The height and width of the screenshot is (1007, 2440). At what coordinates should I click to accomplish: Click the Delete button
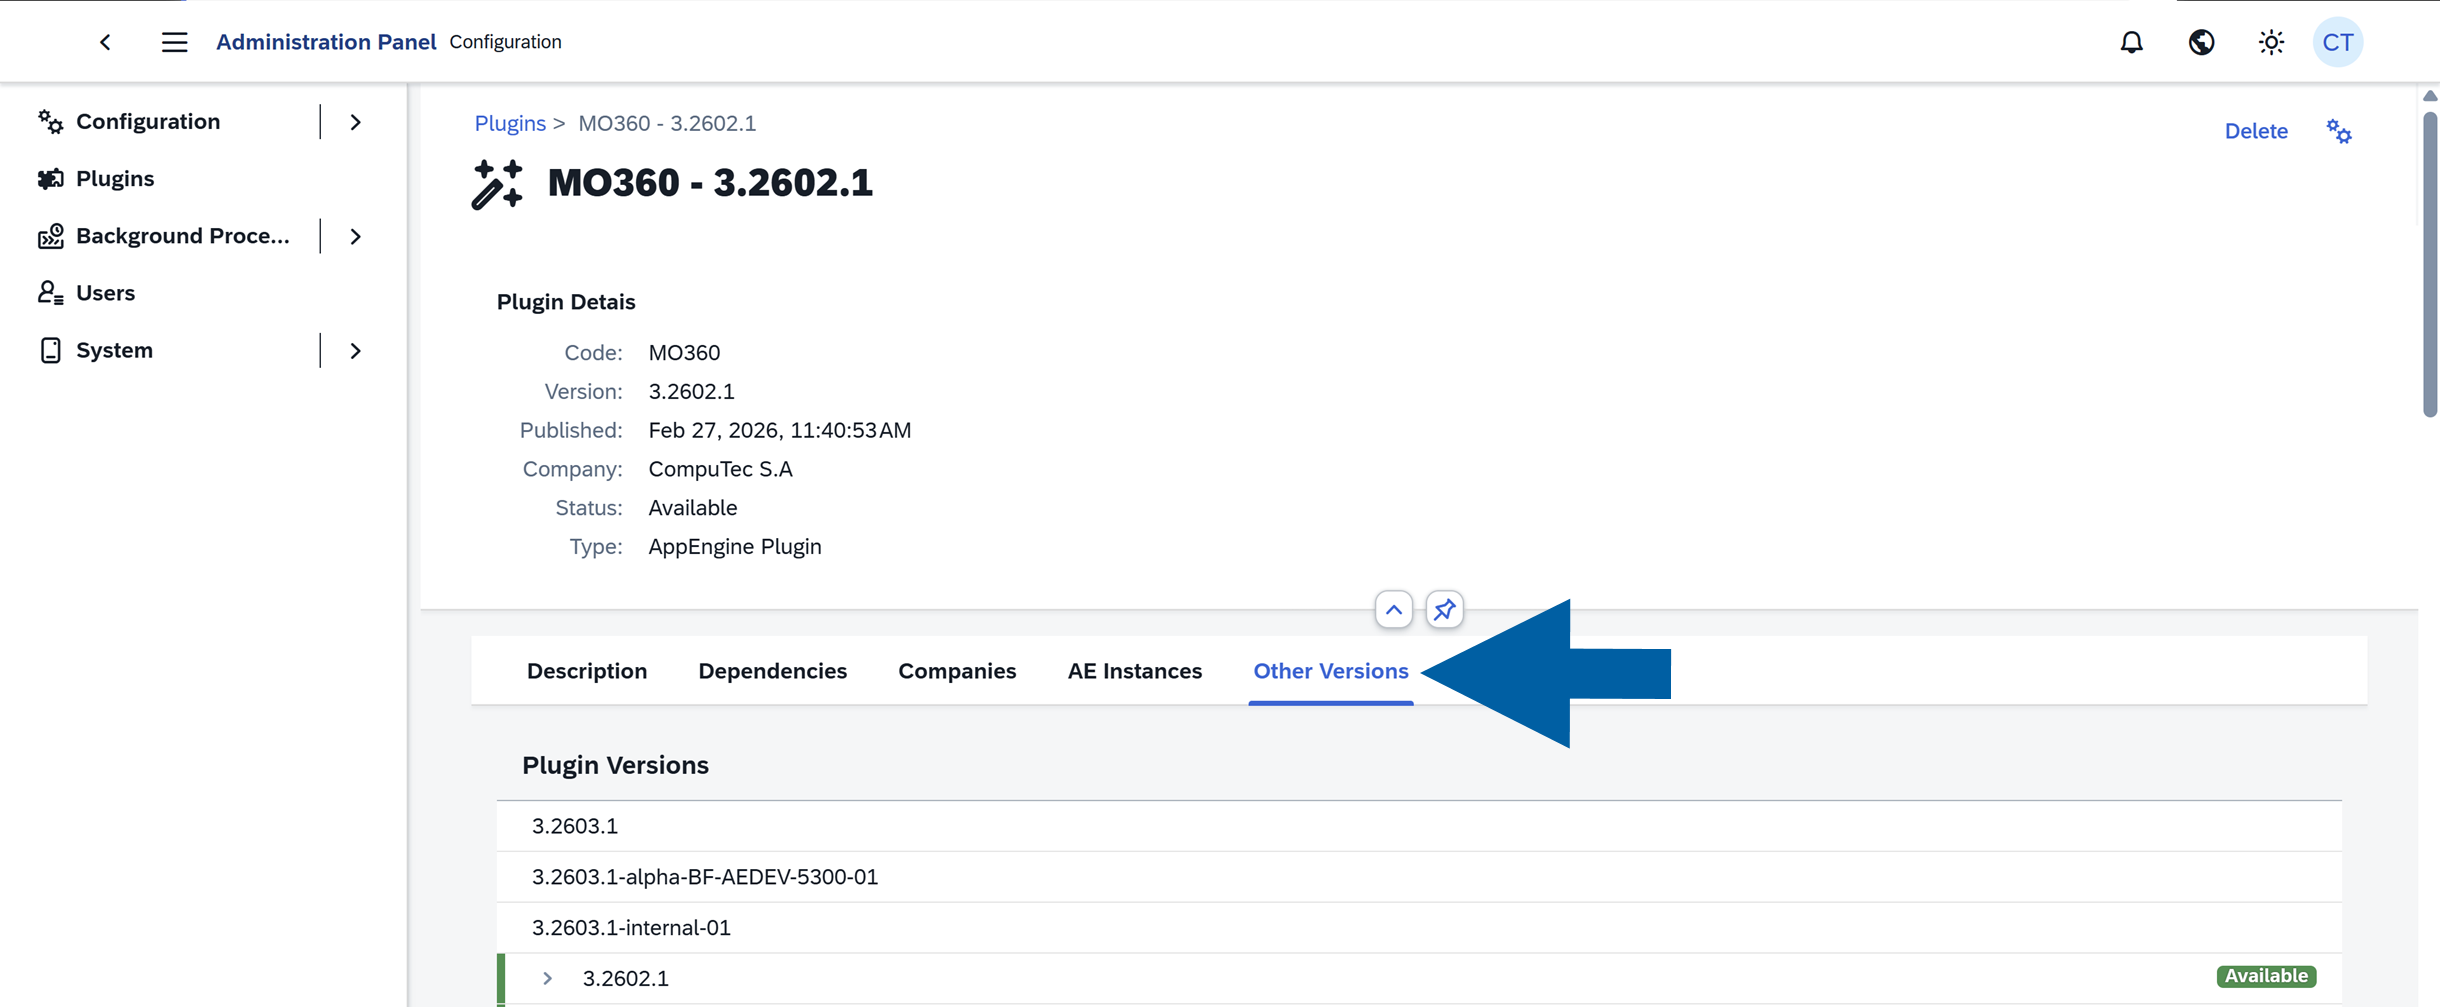2255,131
